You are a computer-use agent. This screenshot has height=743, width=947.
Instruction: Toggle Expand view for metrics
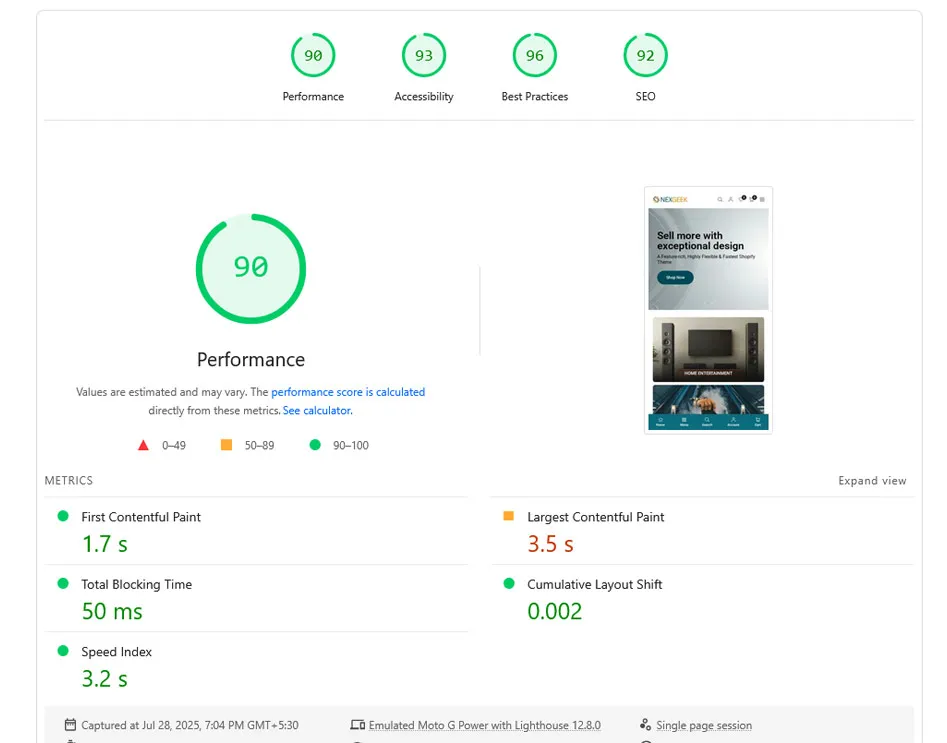tap(872, 481)
